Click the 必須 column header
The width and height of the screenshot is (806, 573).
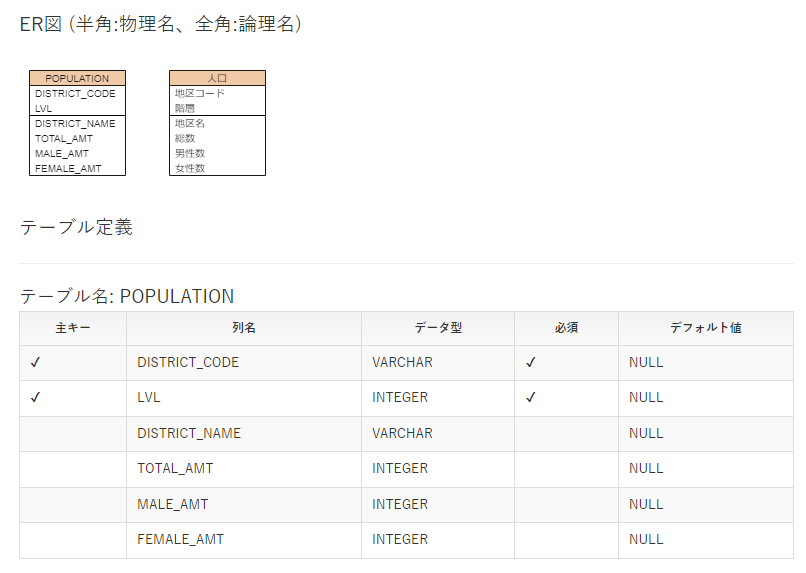(566, 328)
